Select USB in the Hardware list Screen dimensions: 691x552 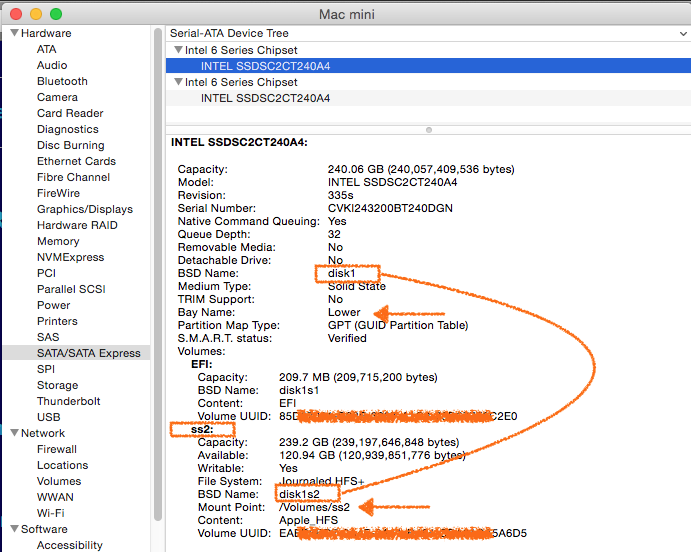pos(48,417)
